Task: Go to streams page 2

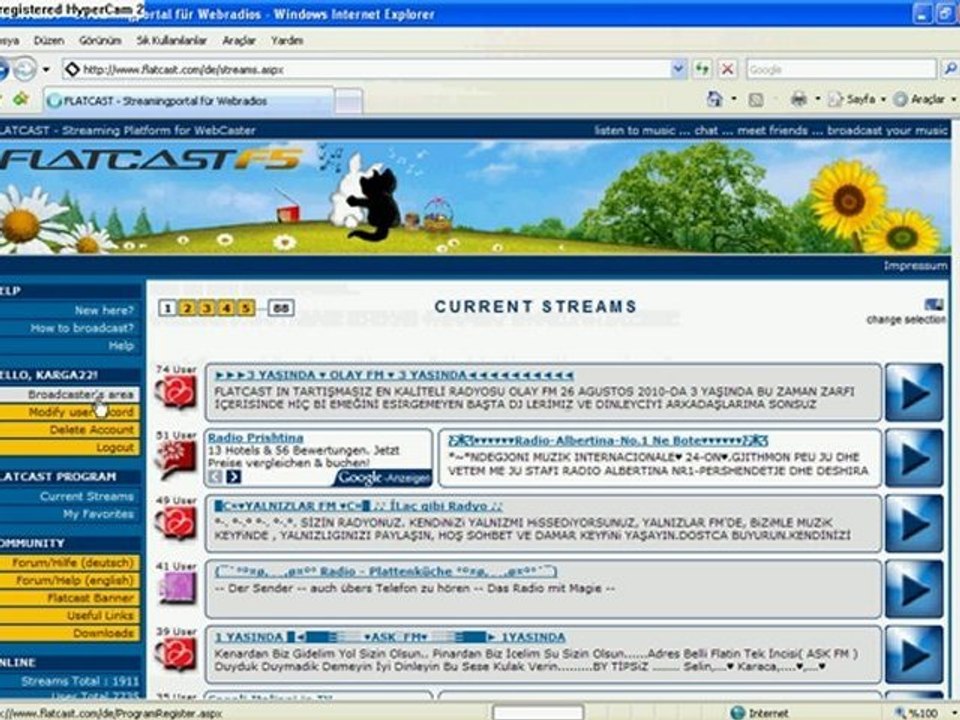Action: tap(187, 308)
